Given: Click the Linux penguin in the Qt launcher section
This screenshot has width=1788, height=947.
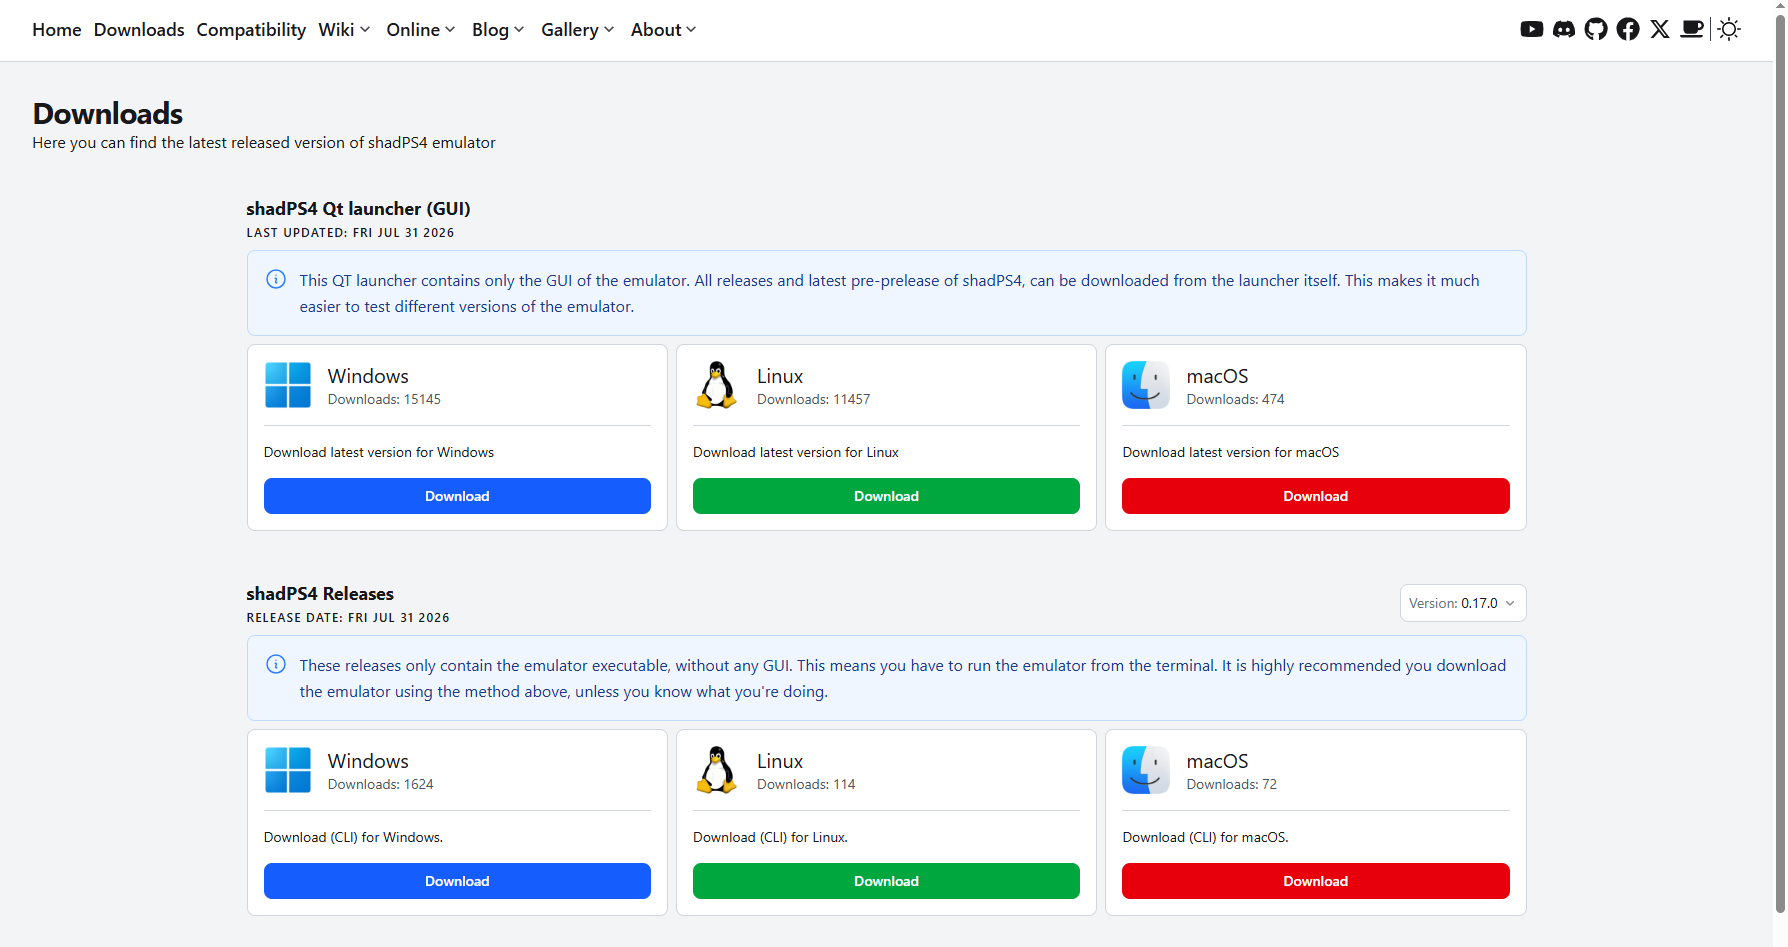Looking at the screenshot, I should pyautogui.click(x=717, y=385).
